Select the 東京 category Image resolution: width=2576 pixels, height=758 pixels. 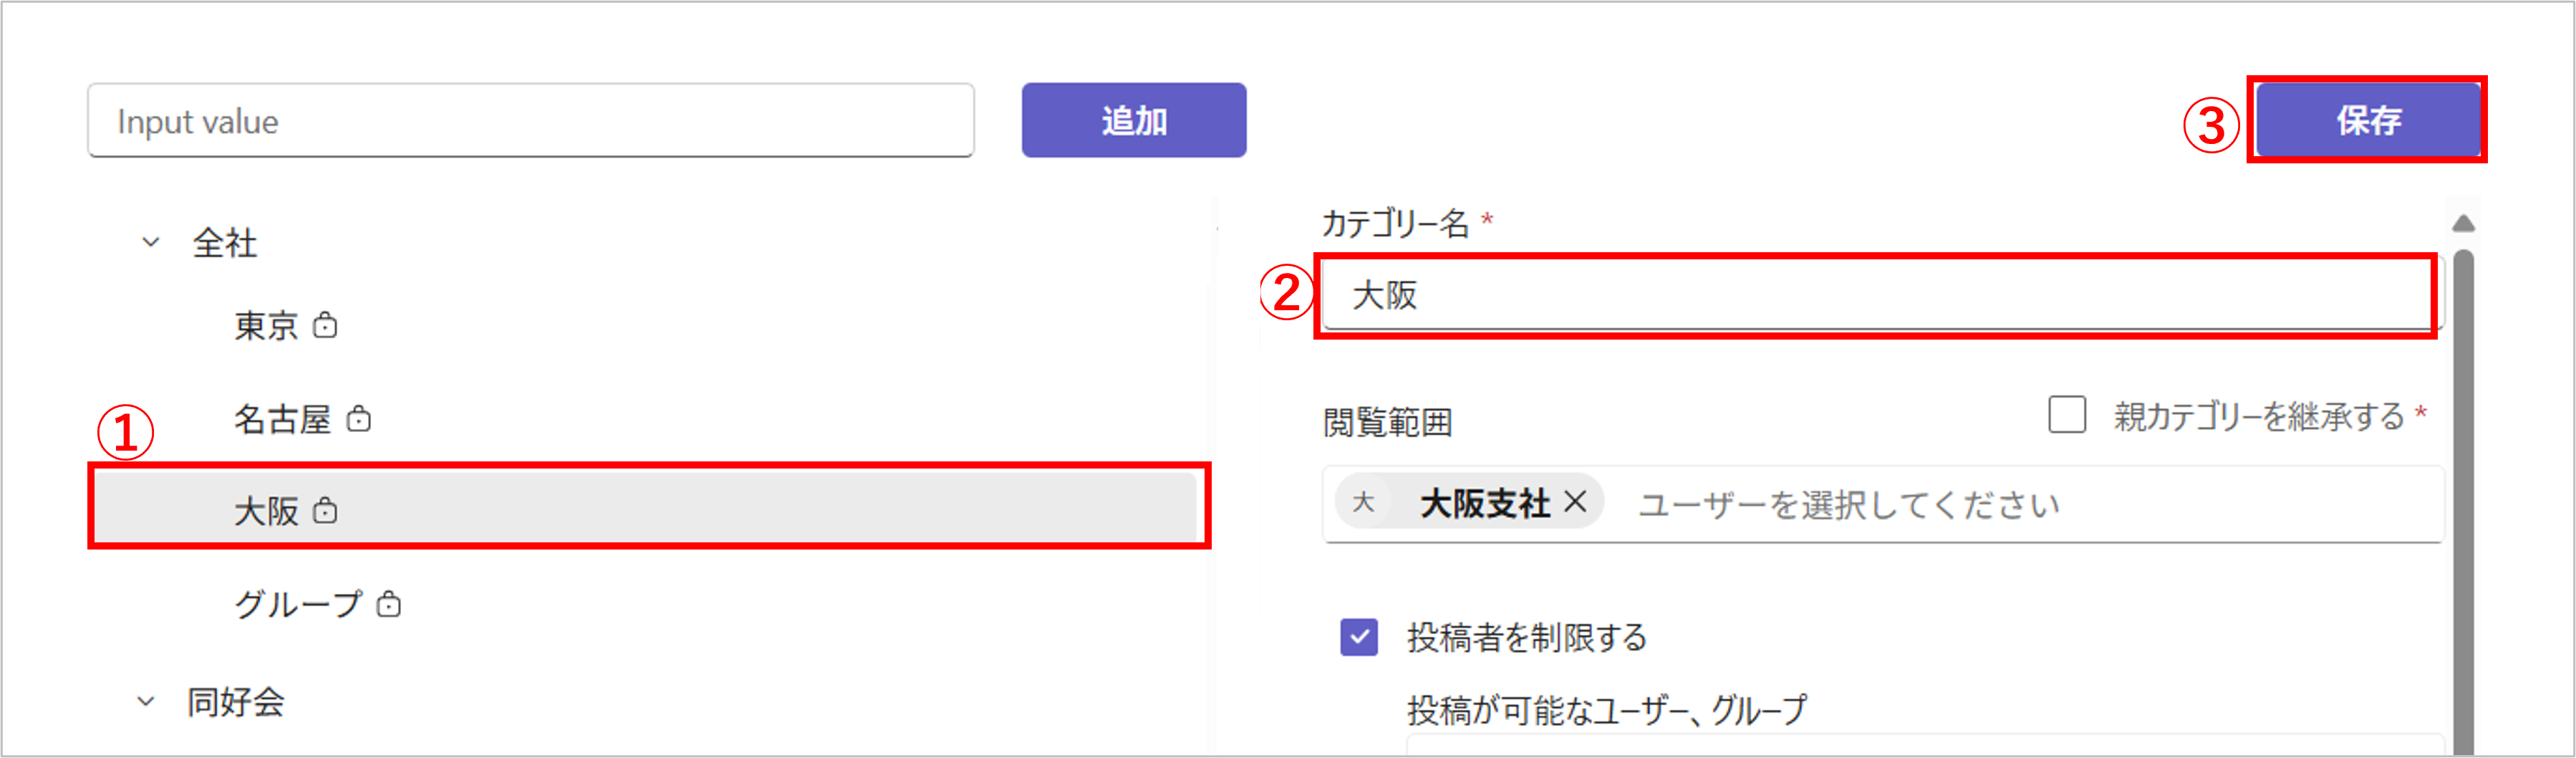[x=265, y=326]
